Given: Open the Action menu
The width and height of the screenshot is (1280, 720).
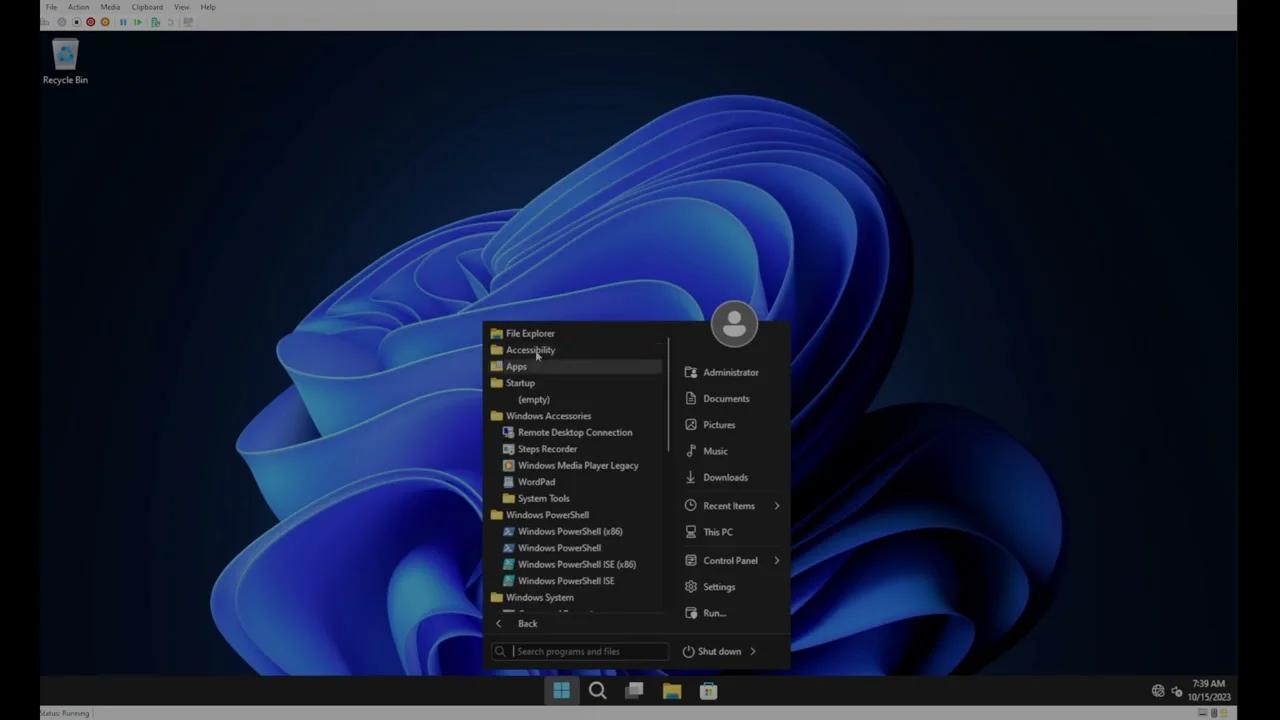Looking at the screenshot, I should pos(78,7).
